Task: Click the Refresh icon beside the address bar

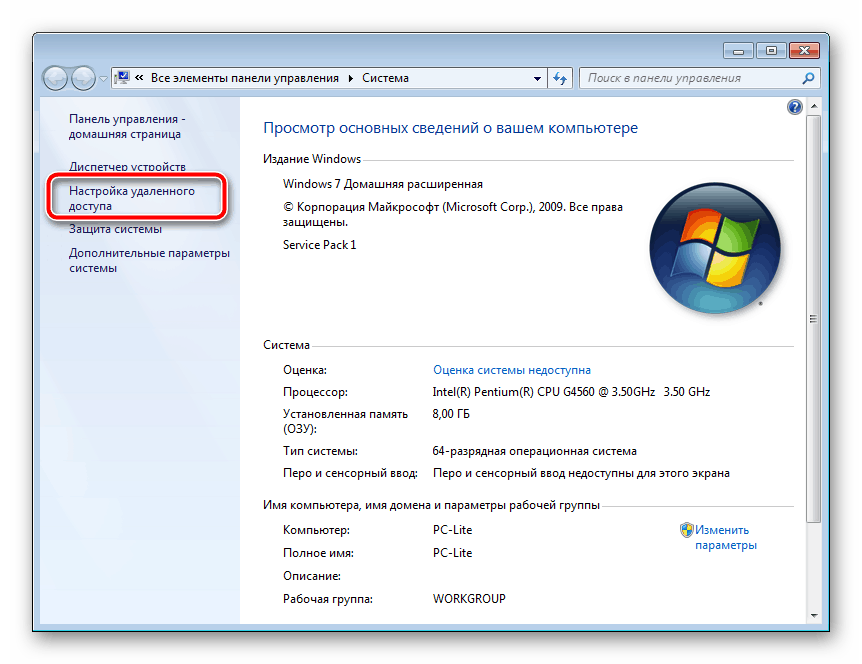Action: (559, 77)
